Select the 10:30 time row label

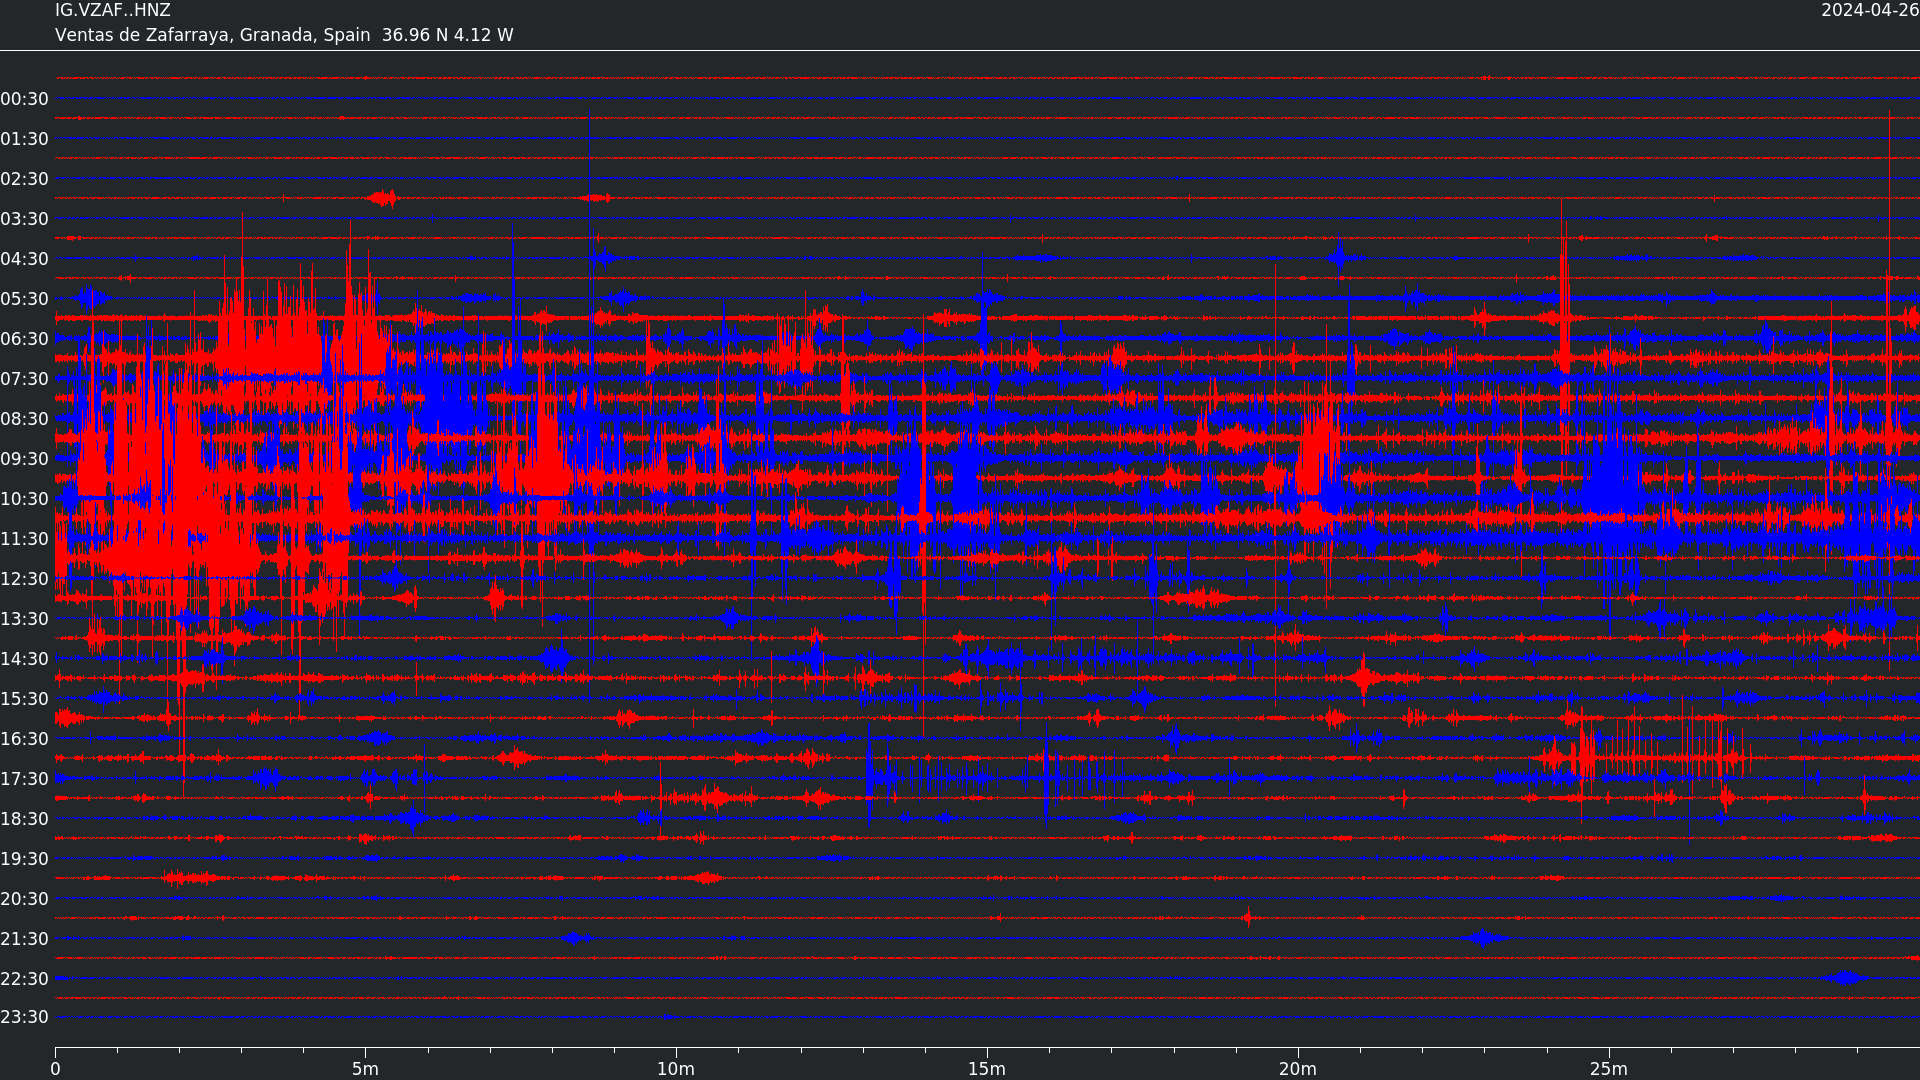pos(25,499)
